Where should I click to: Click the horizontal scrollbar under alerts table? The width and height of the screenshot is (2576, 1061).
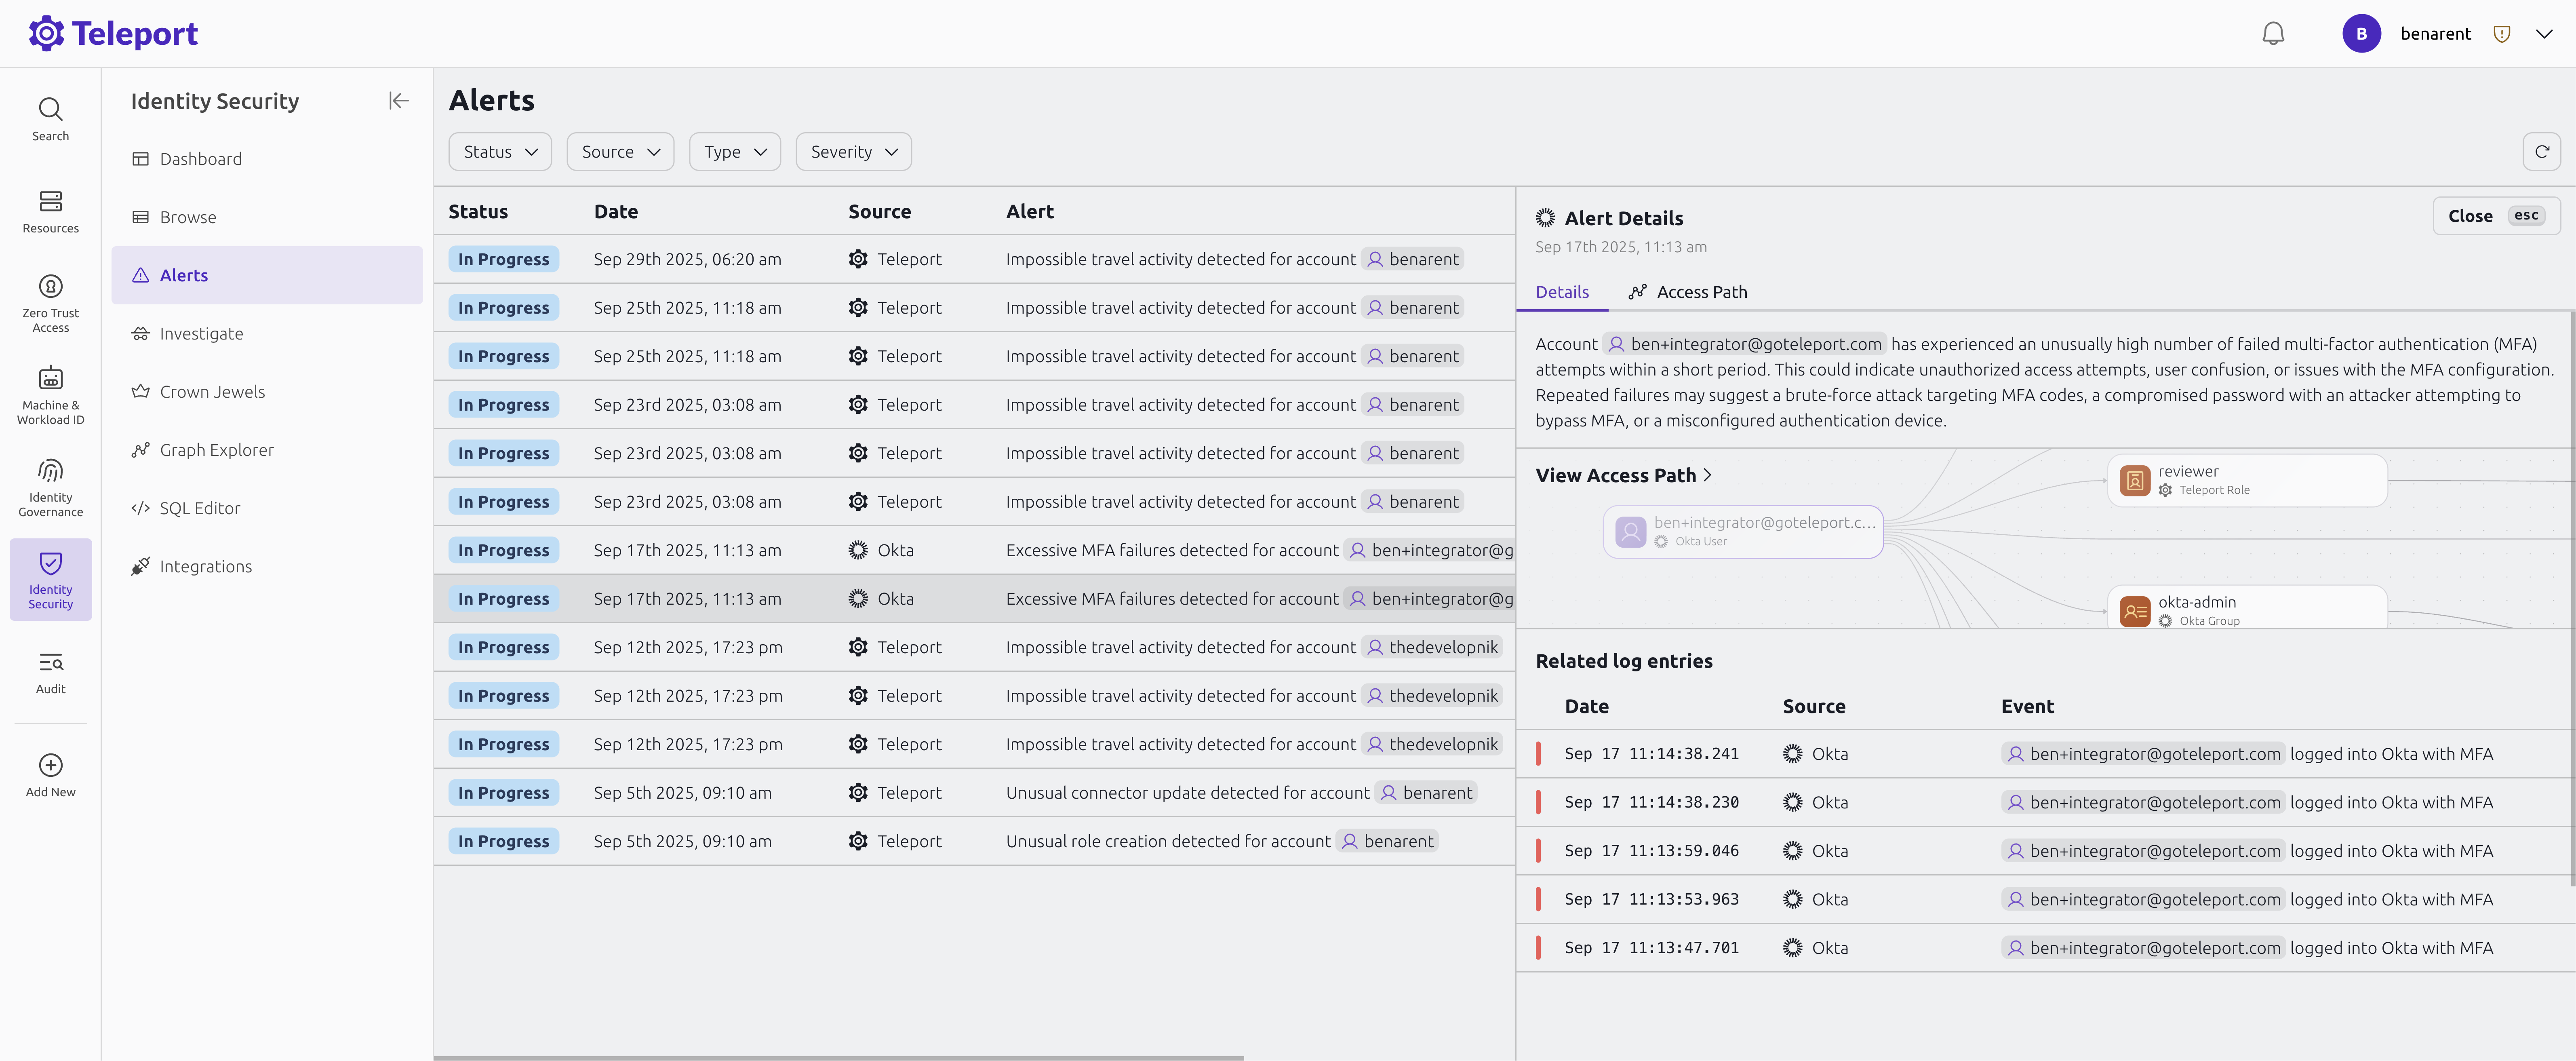838,1057
